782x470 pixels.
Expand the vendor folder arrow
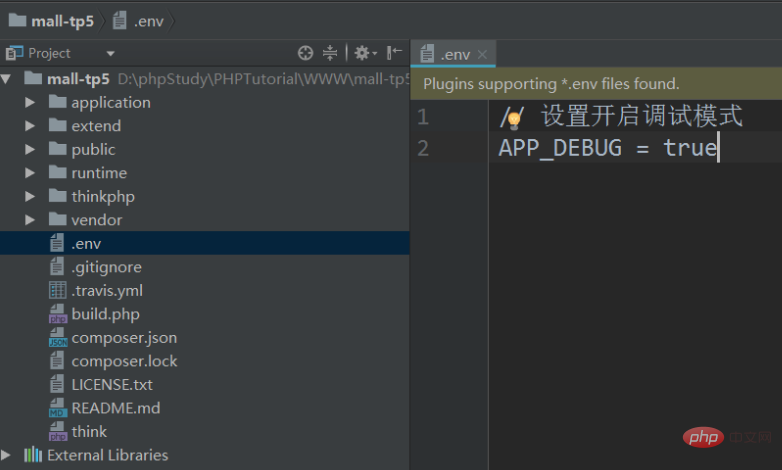point(30,220)
